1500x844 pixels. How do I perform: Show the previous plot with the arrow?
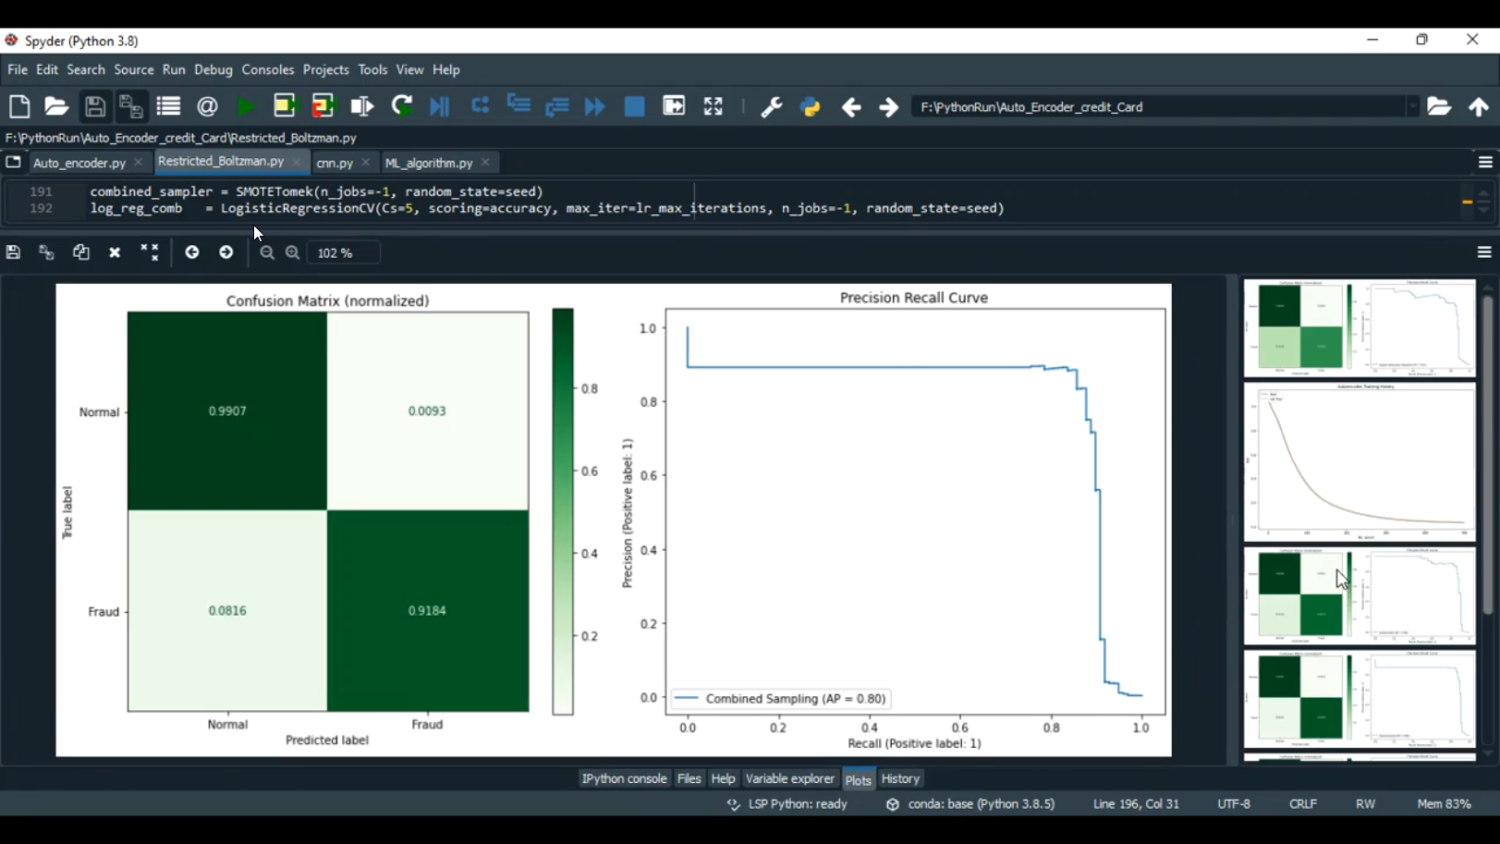coord(191,252)
